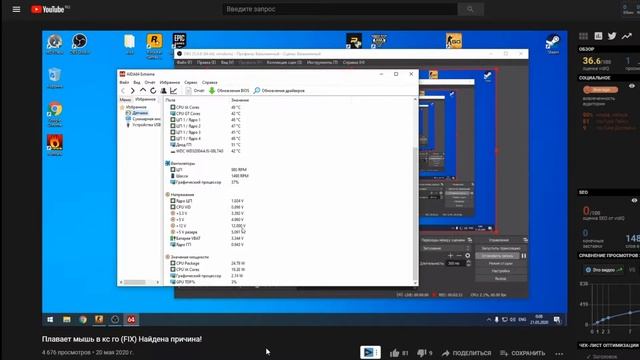Viewport: 640px width, 360px height.
Task: Expand hidden tray icons chevron
Action: click(x=489, y=320)
